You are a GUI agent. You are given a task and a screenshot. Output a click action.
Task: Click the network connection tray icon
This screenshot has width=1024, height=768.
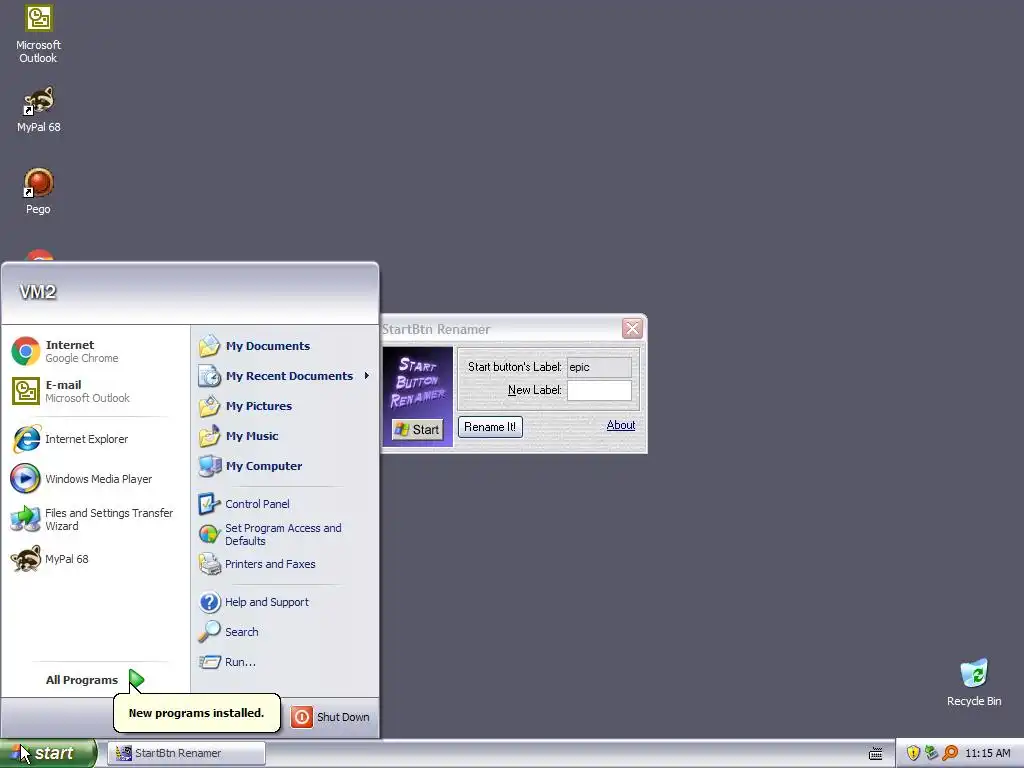pos(931,753)
